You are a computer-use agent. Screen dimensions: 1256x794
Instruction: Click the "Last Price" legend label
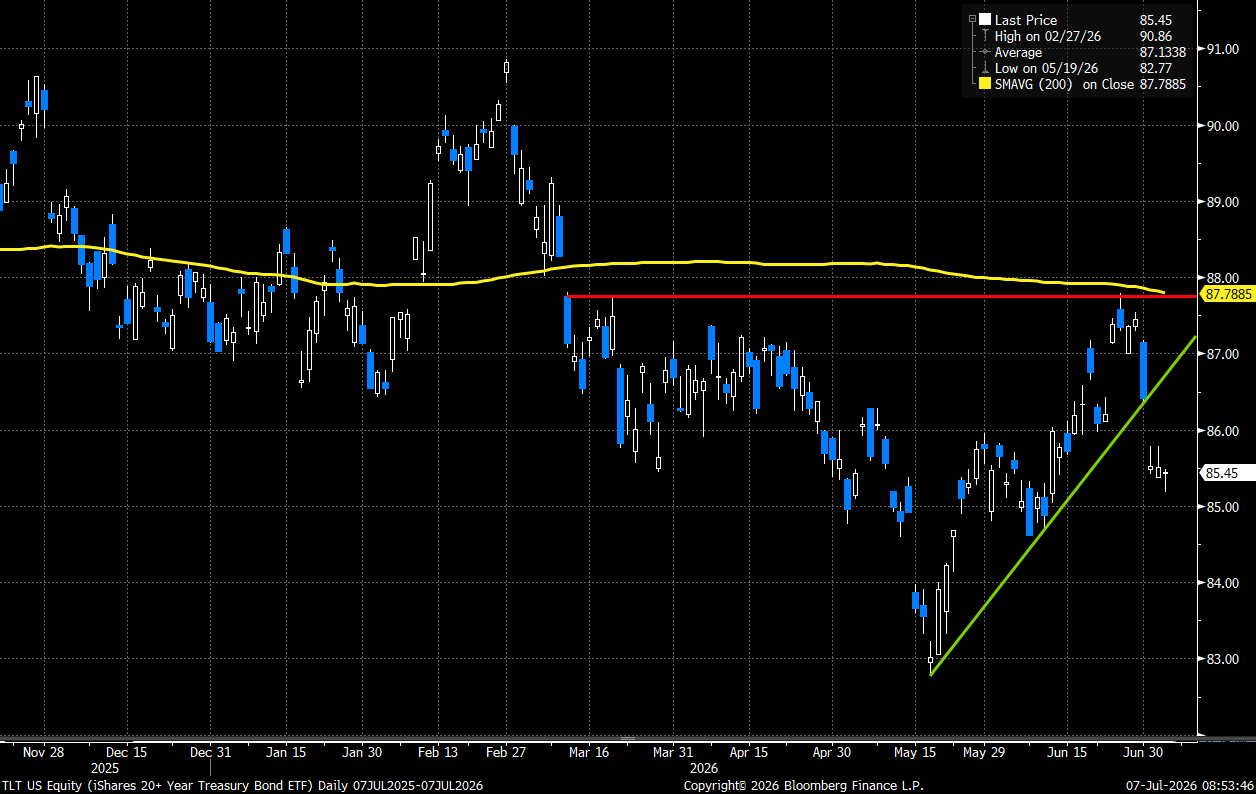click(1026, 20)
